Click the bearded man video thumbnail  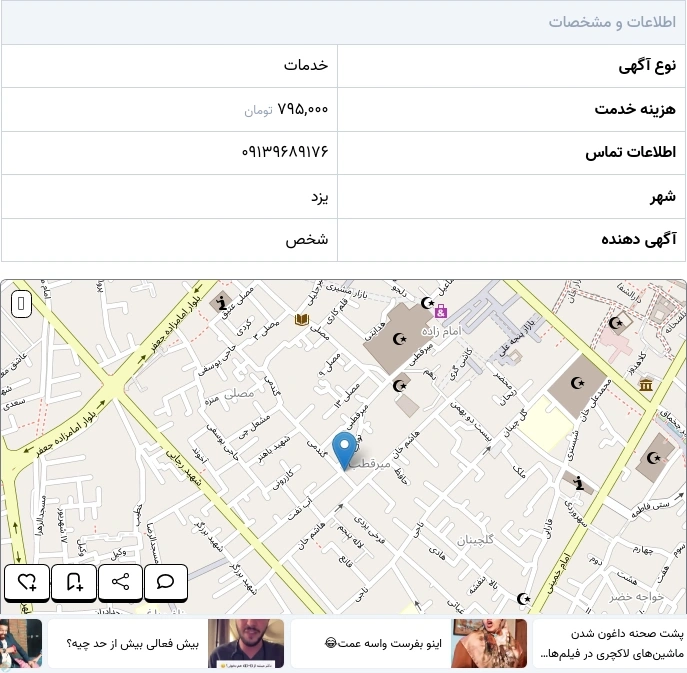[246, 644]
